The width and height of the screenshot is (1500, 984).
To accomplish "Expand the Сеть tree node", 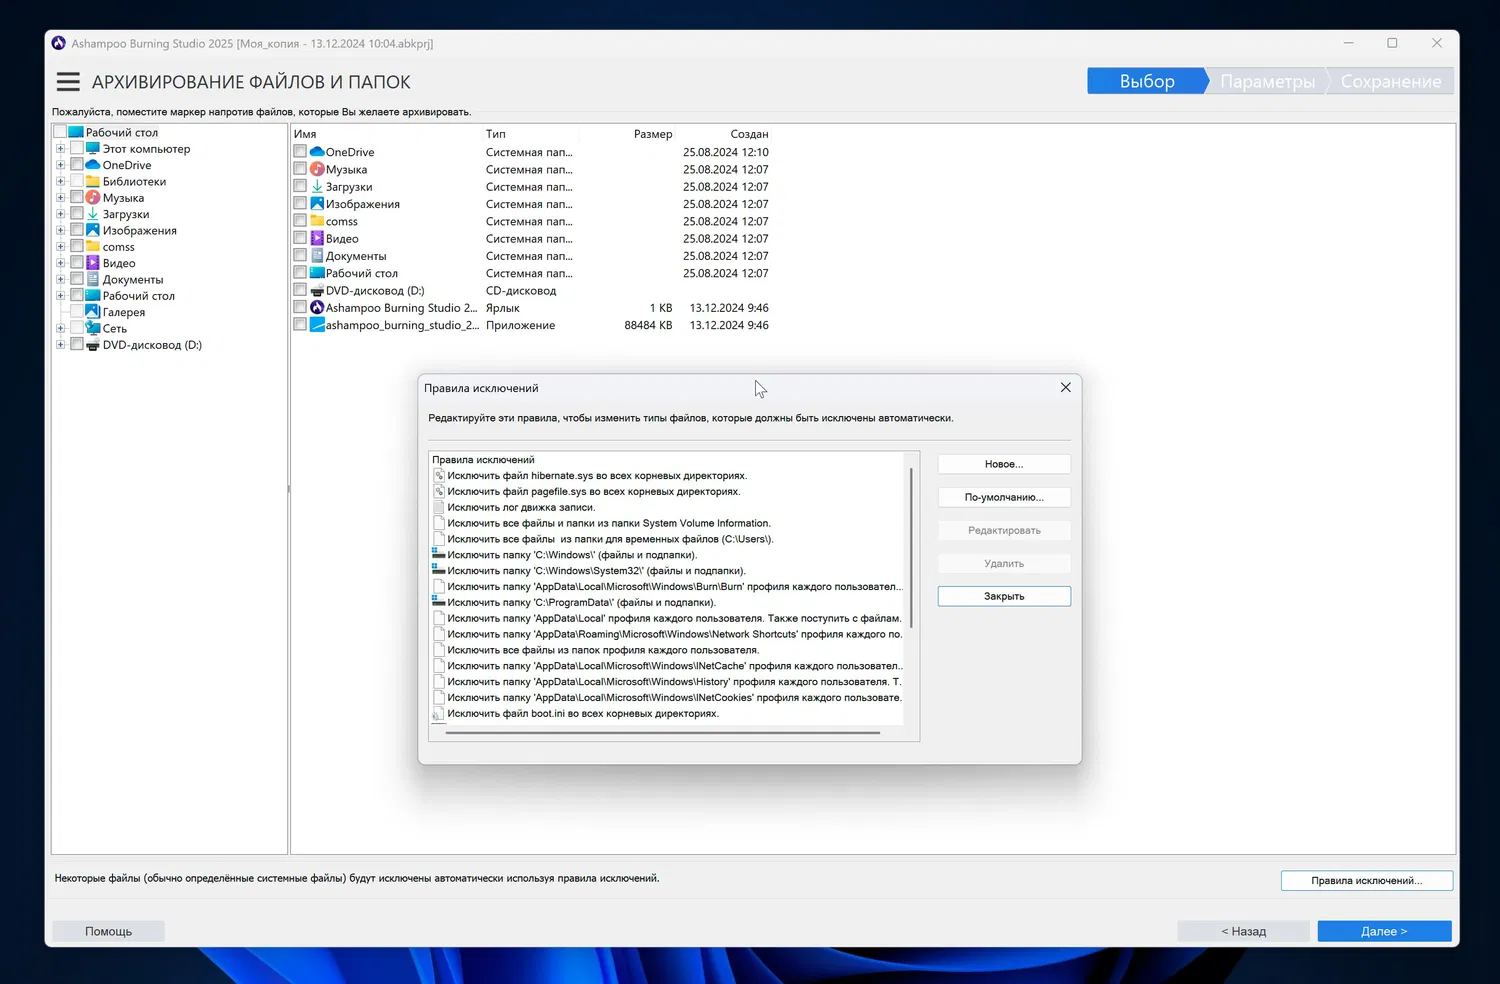I will click(61, 328).
